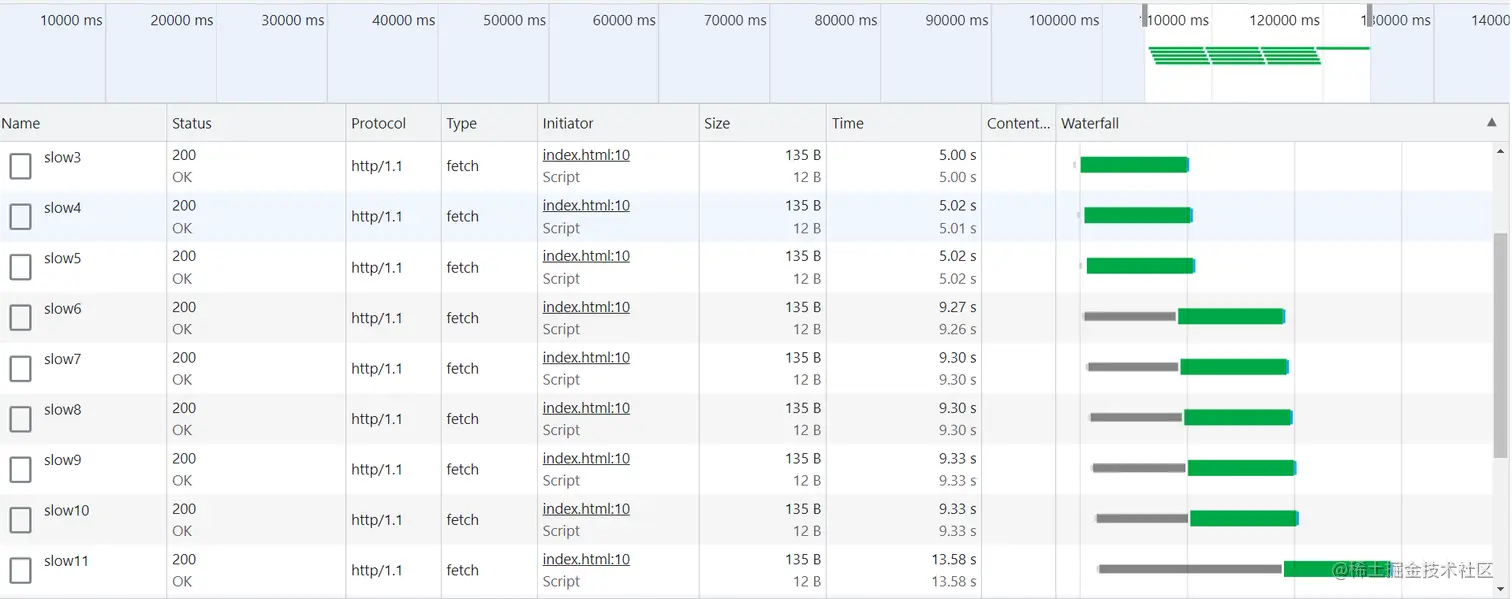Select the slow5 request file icon
1512x599 pixels.
(x=20, y=267)
